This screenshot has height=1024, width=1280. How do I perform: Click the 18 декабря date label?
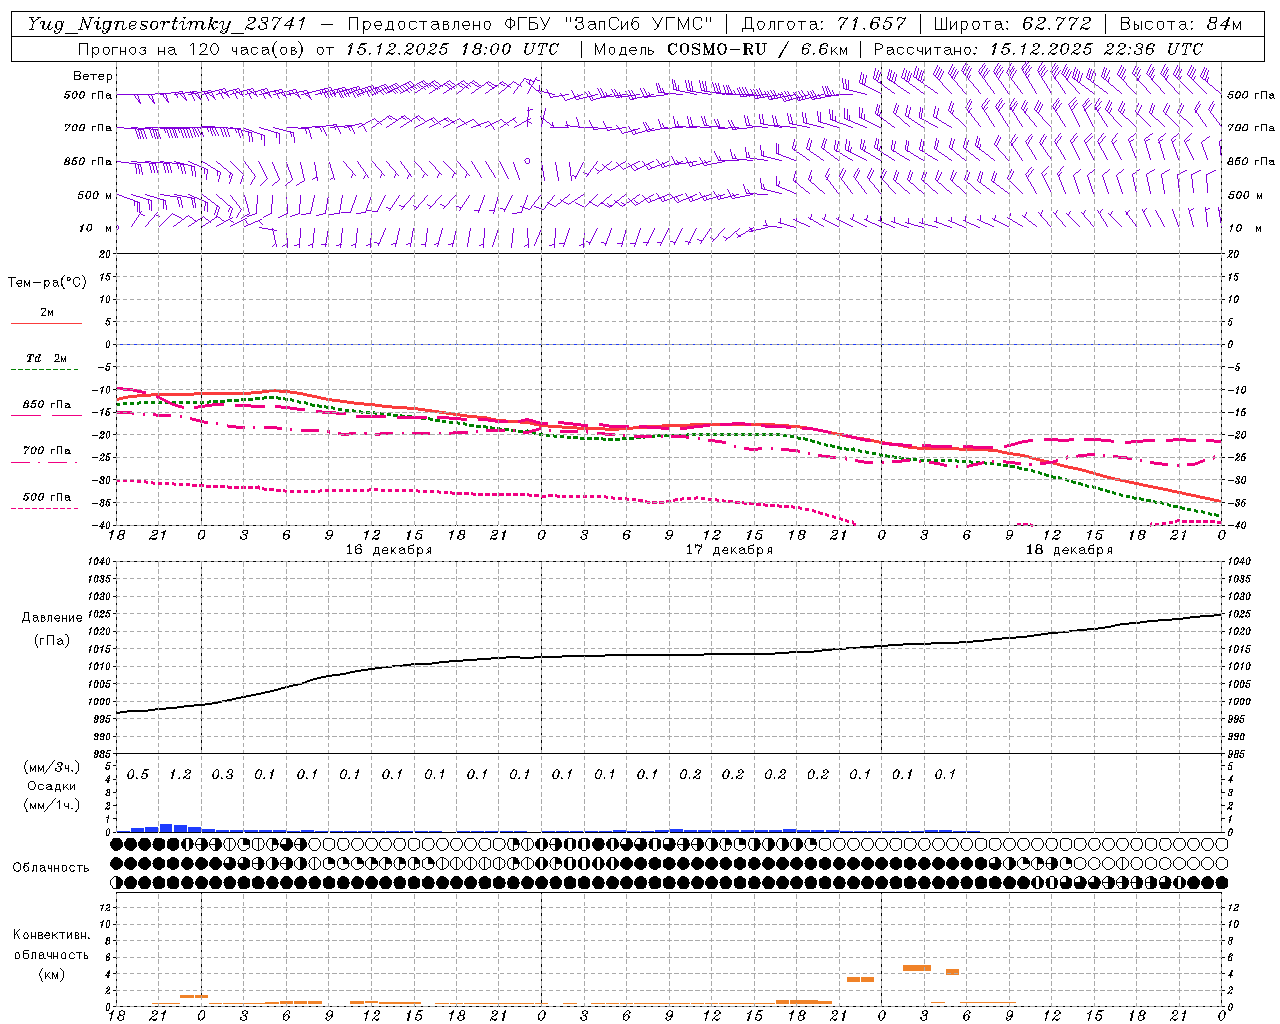(x=1069, y=550)
